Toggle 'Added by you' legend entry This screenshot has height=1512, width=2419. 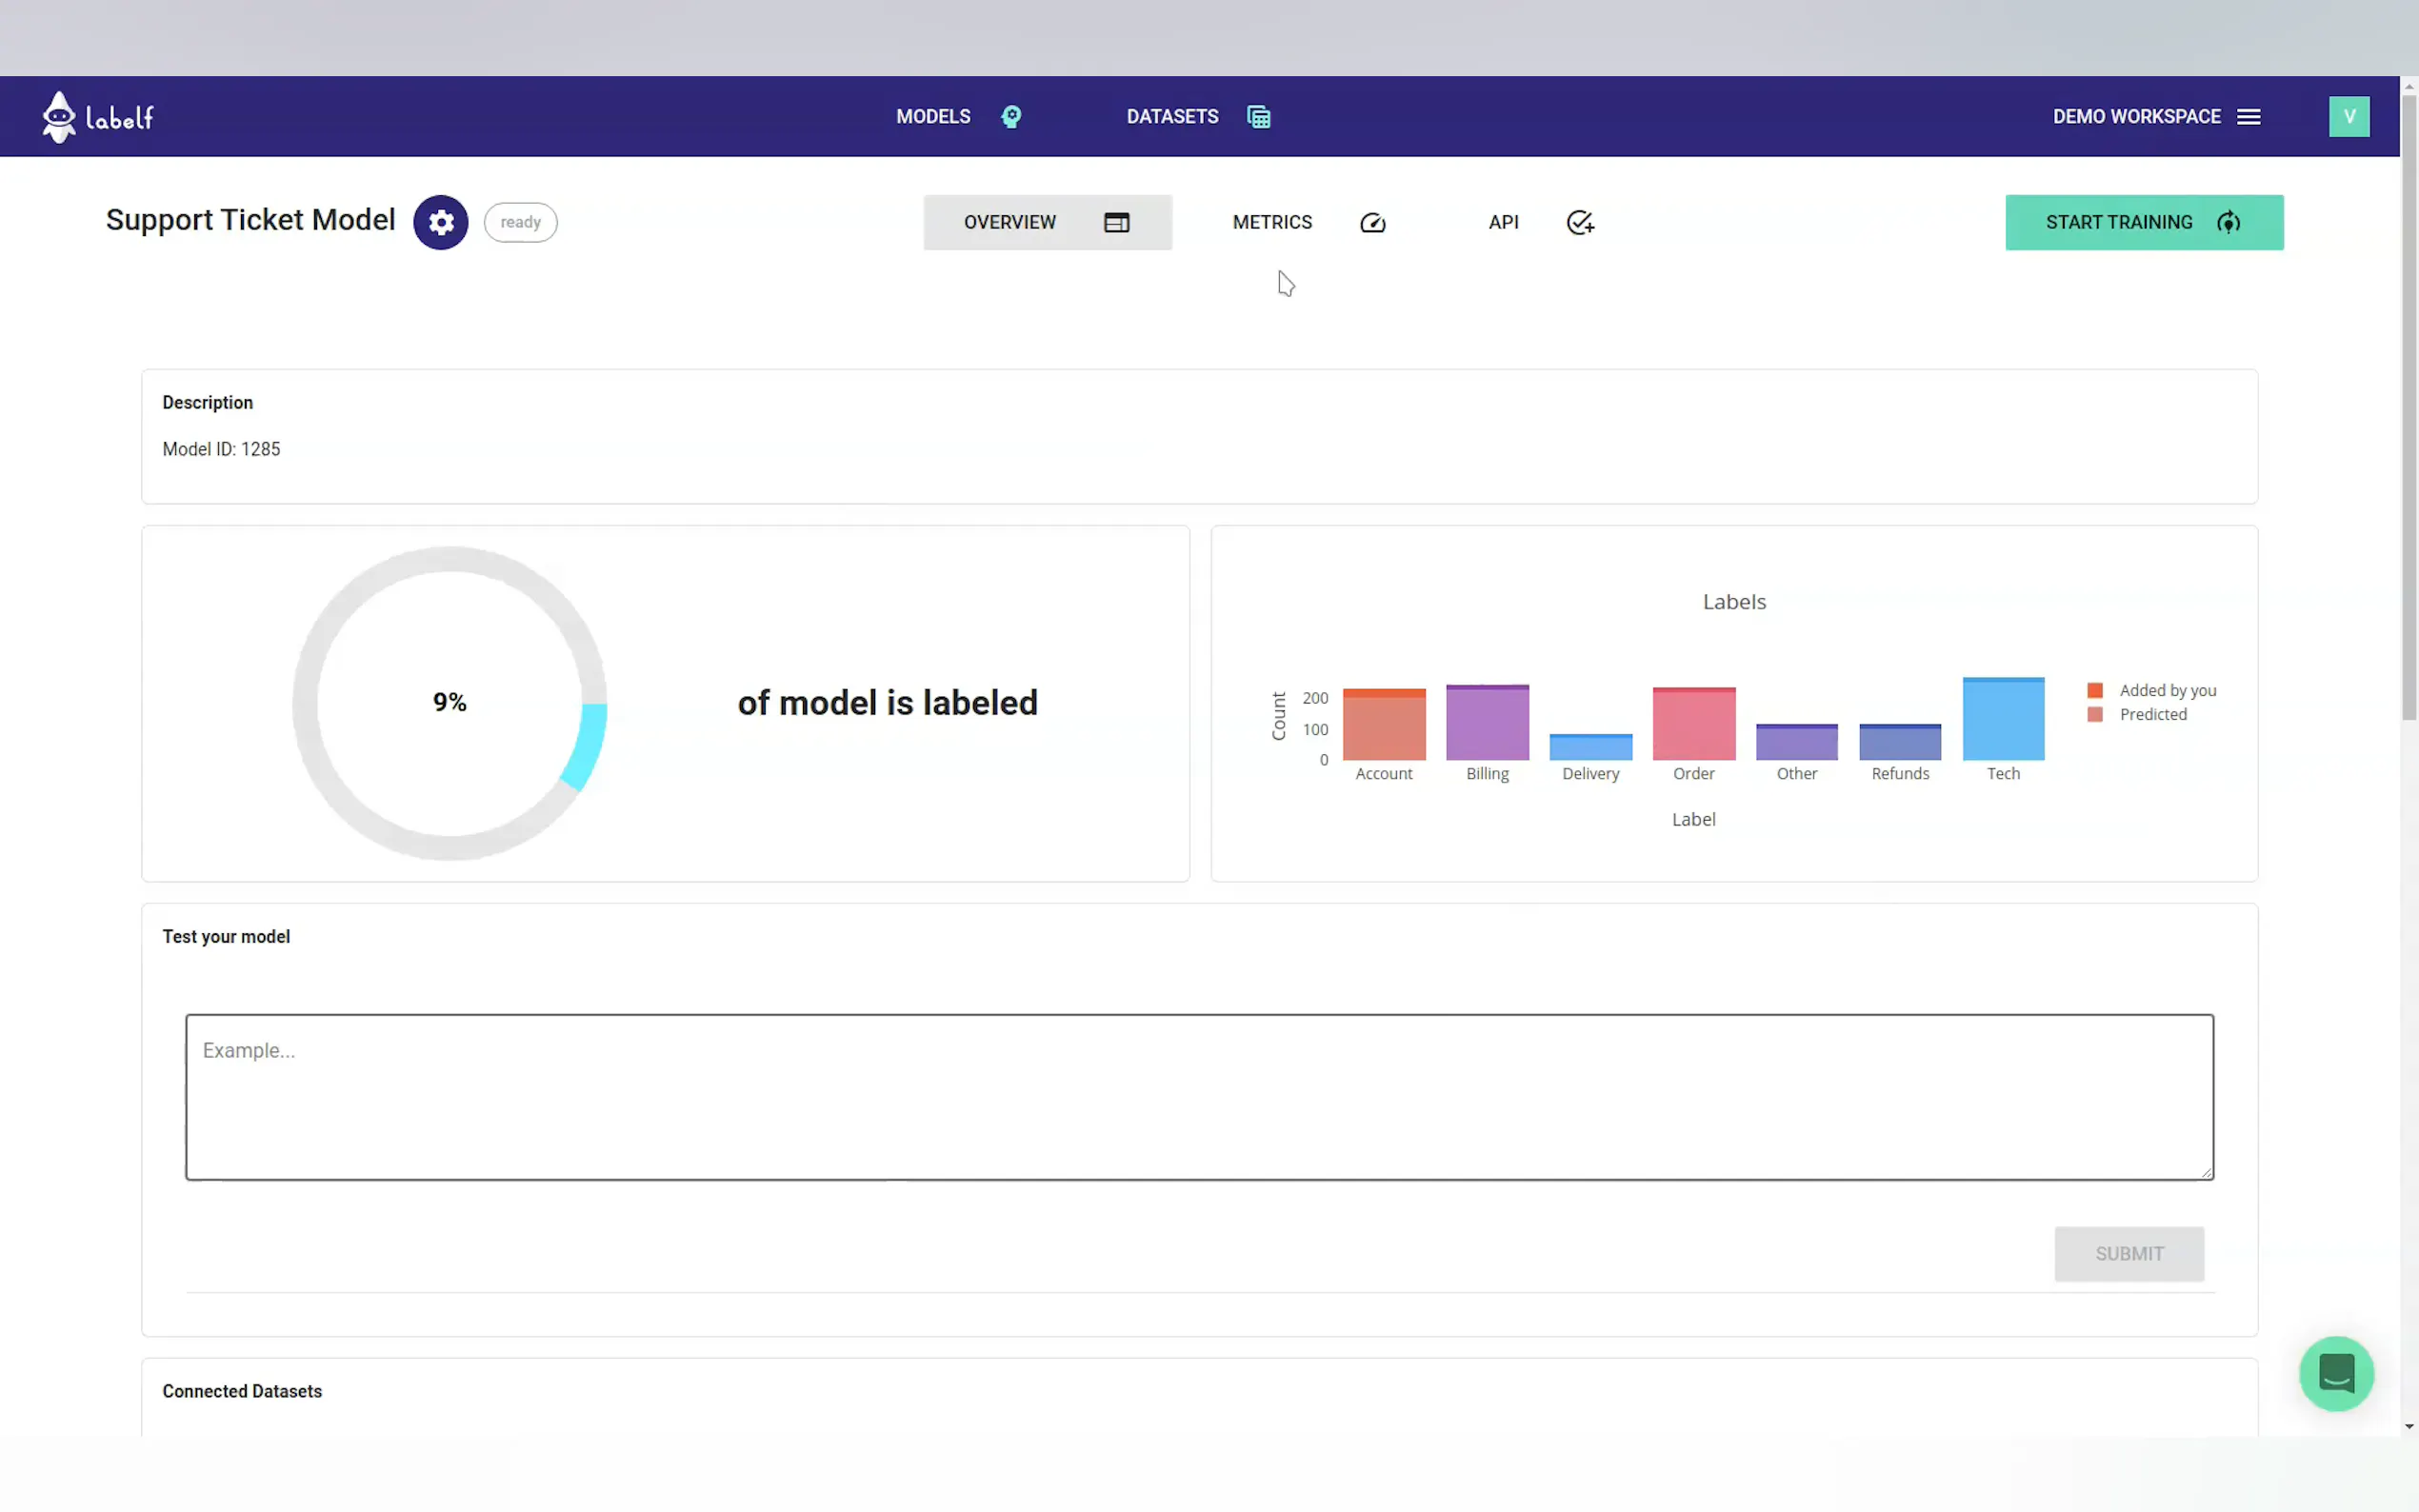pyautogui.click(x=2166, y=691)
